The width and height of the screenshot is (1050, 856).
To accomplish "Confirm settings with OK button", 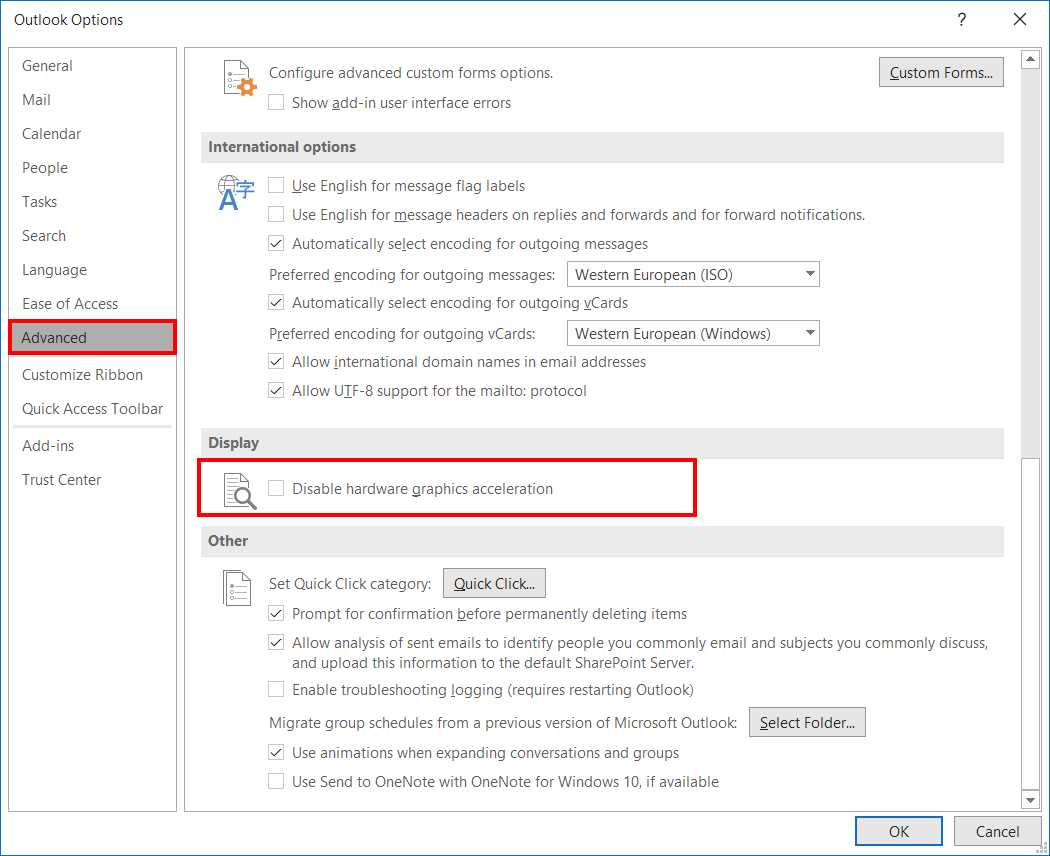I will coord(898,831).
